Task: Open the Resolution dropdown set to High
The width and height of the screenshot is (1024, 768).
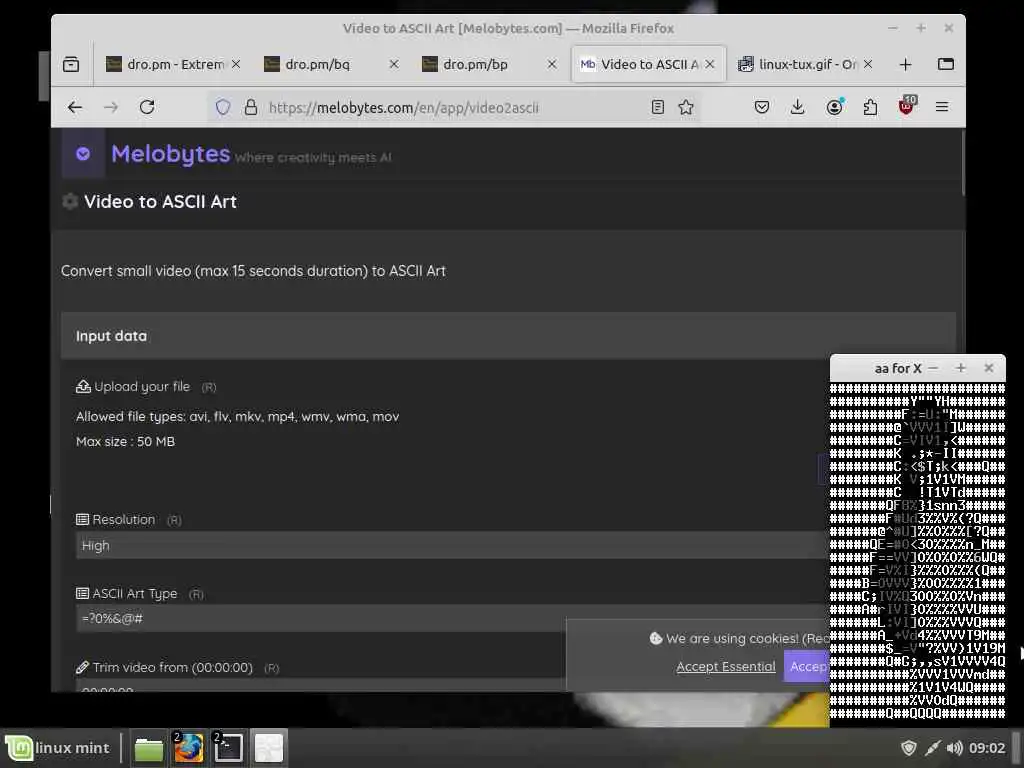Action: [452, 545]
